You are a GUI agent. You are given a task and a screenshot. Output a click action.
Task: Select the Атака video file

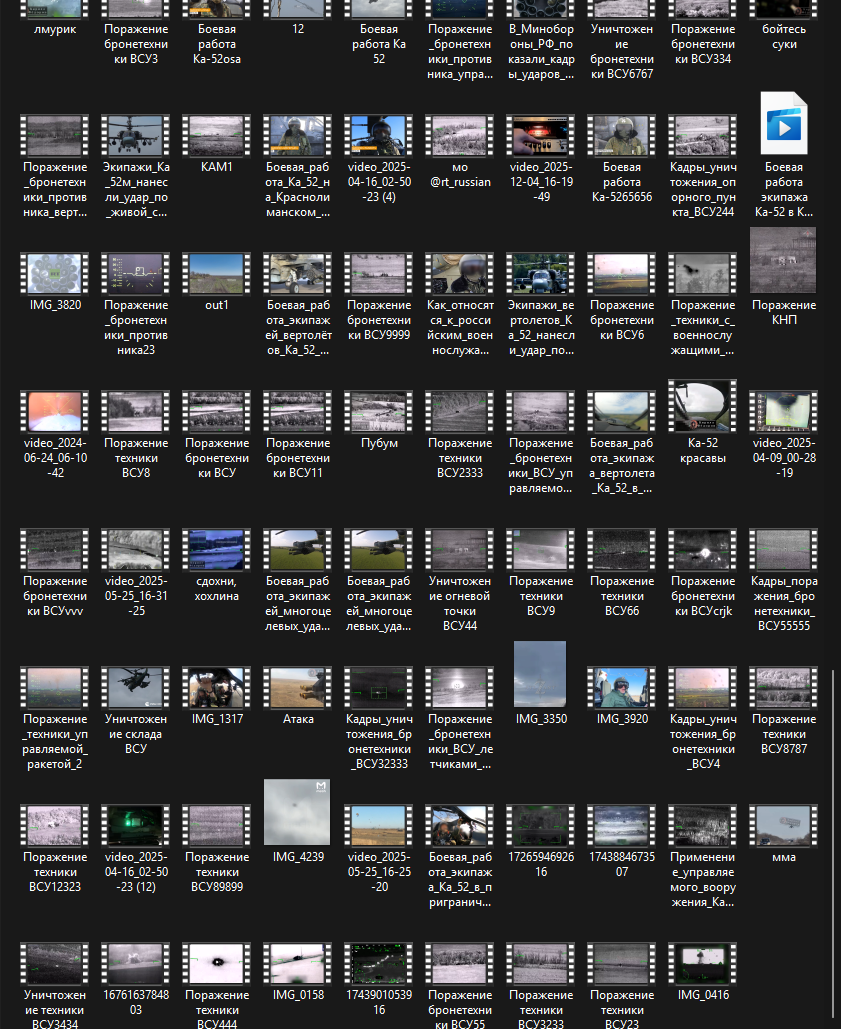pyautogui.click(x=298, y=696)
